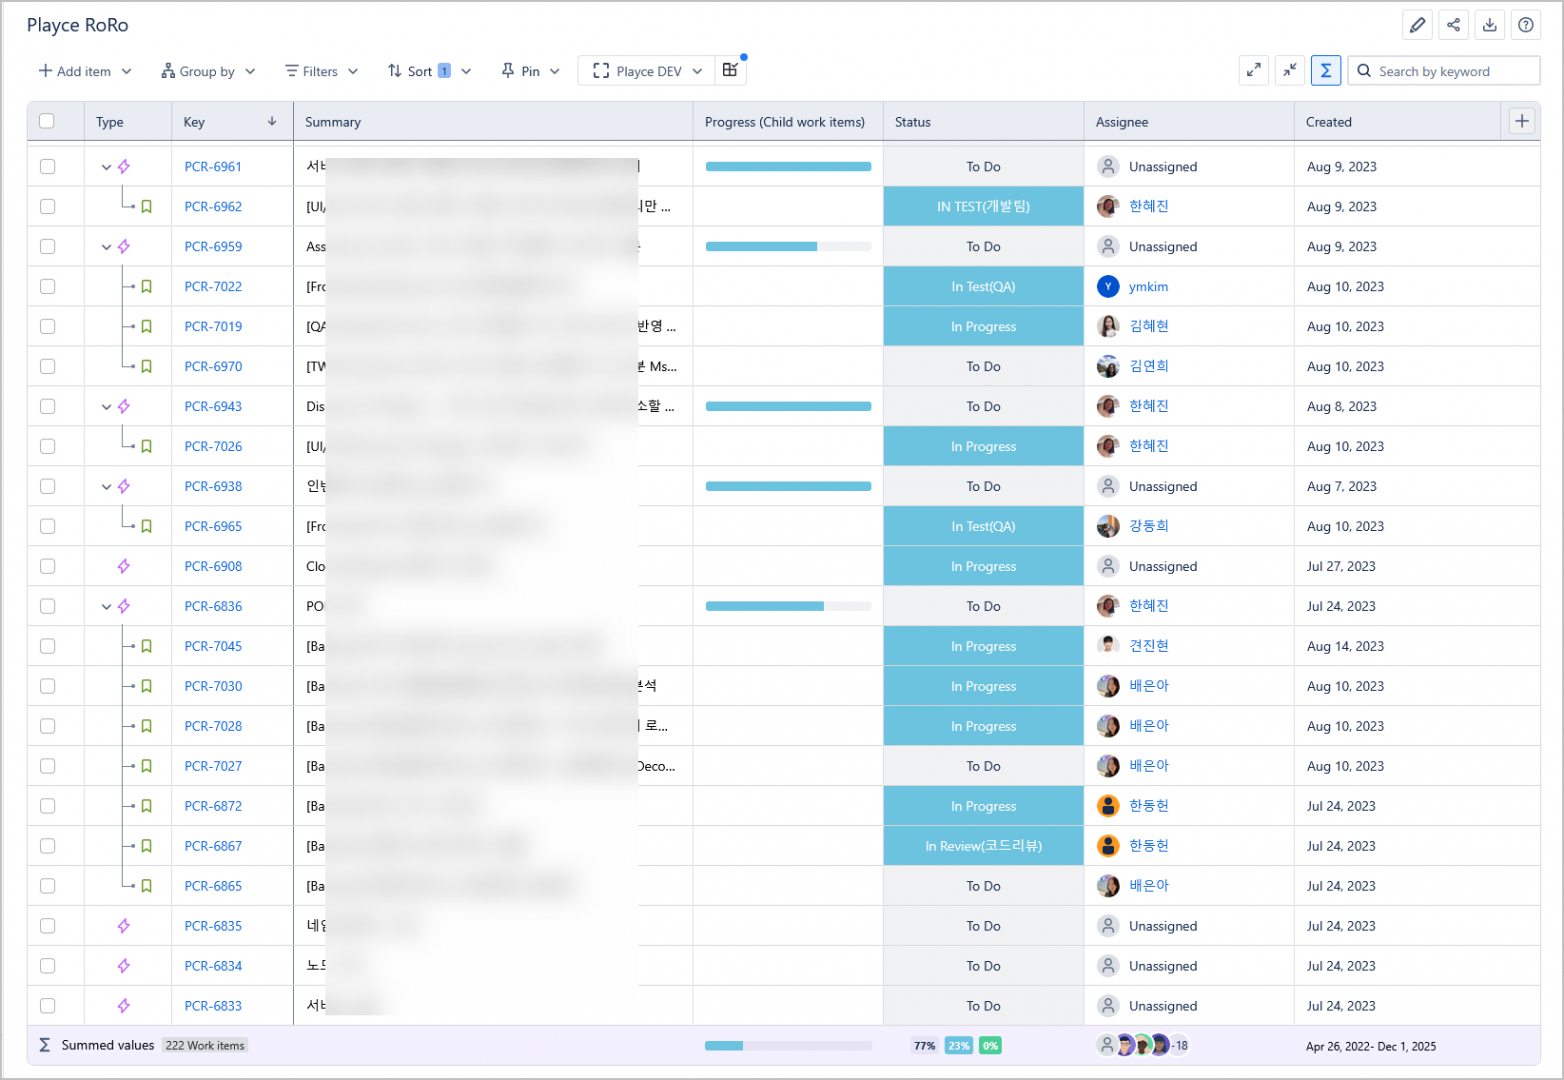Click the Search by keyword field
The height and width of the screenshot is (1080, 1564).
1451,71
